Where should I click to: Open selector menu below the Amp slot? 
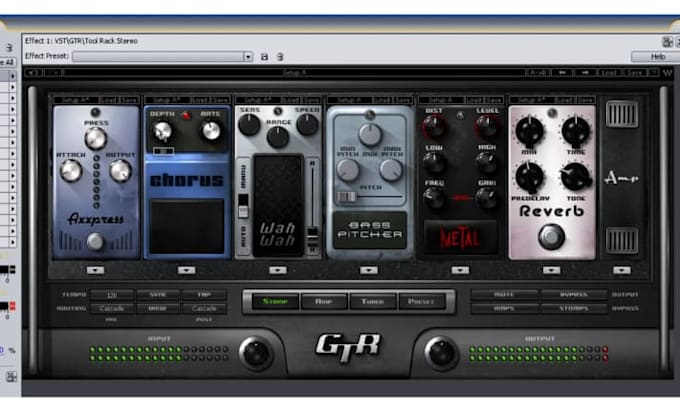point(621,270)
